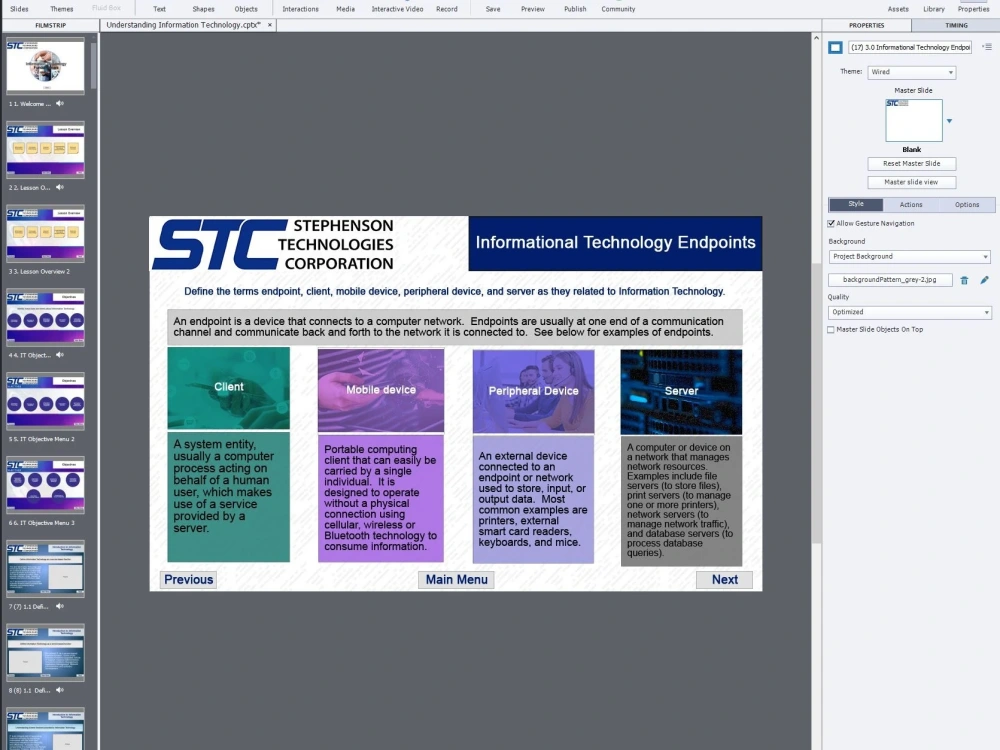Open the Media toolbar item

[346, 9]
